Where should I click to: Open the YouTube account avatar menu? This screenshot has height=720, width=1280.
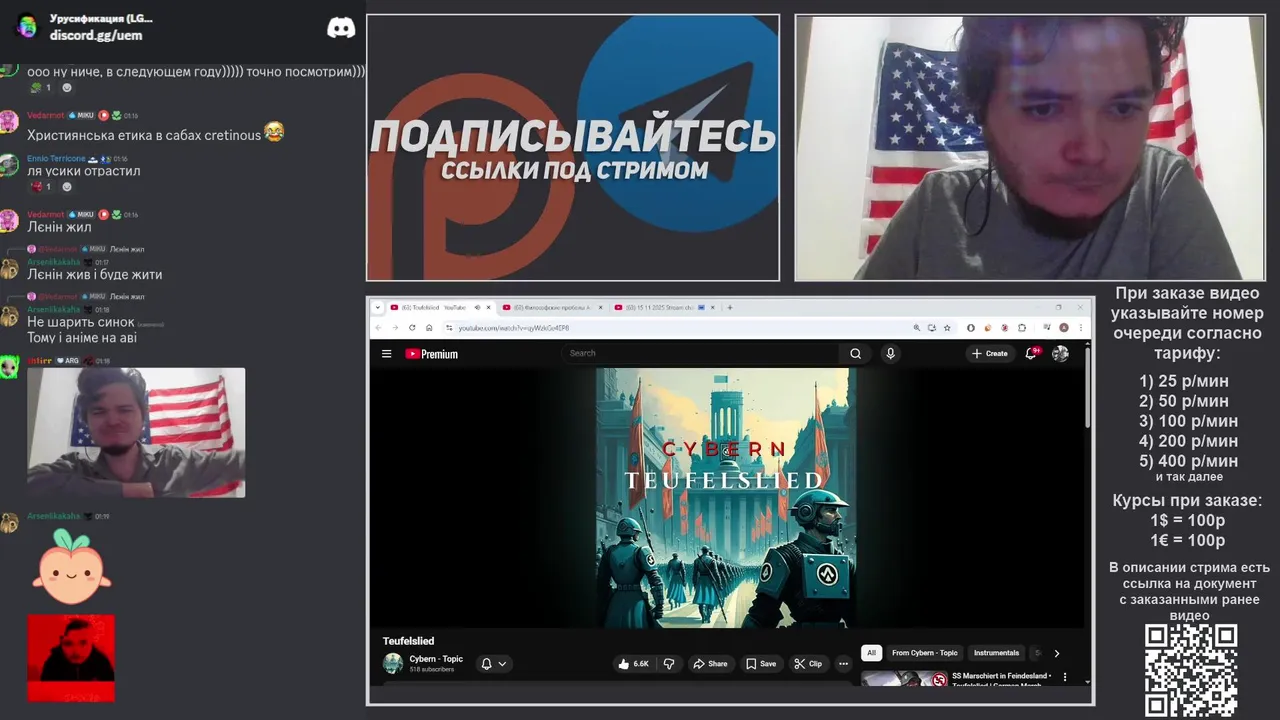coord(1060,353)
